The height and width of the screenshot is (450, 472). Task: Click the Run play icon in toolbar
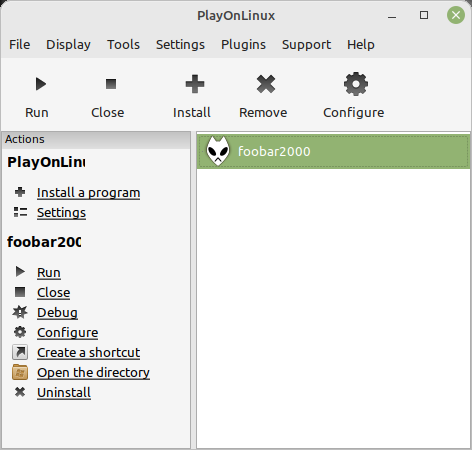pos(41,84)
